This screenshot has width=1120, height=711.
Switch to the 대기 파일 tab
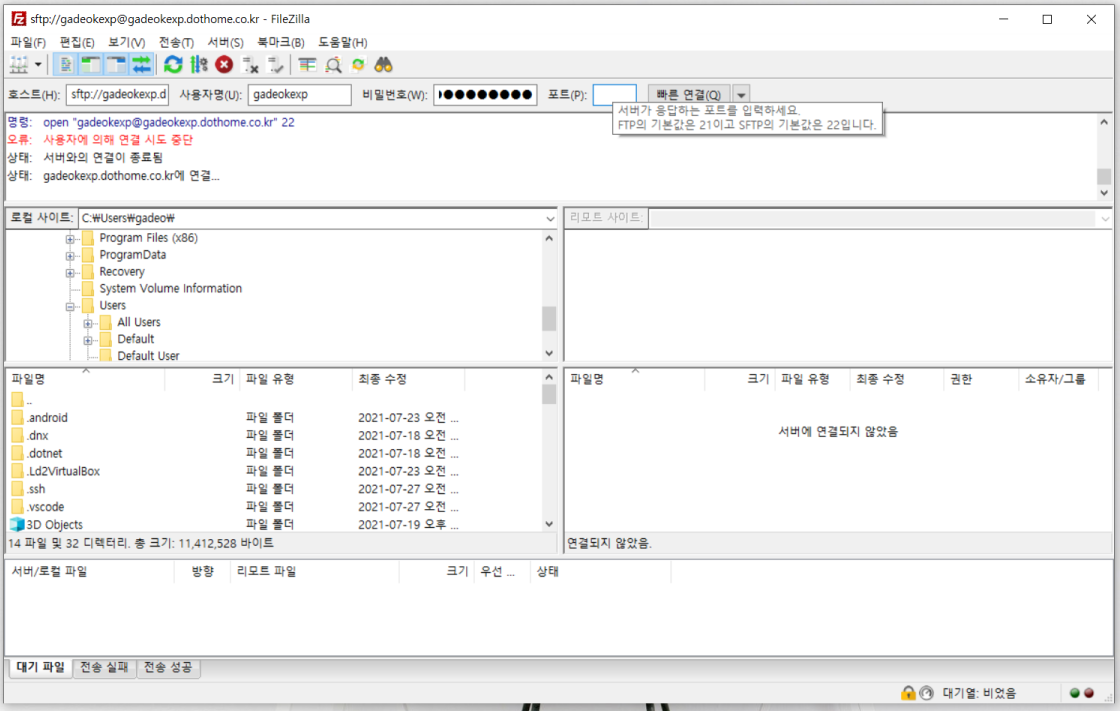[x=40, y=667]
